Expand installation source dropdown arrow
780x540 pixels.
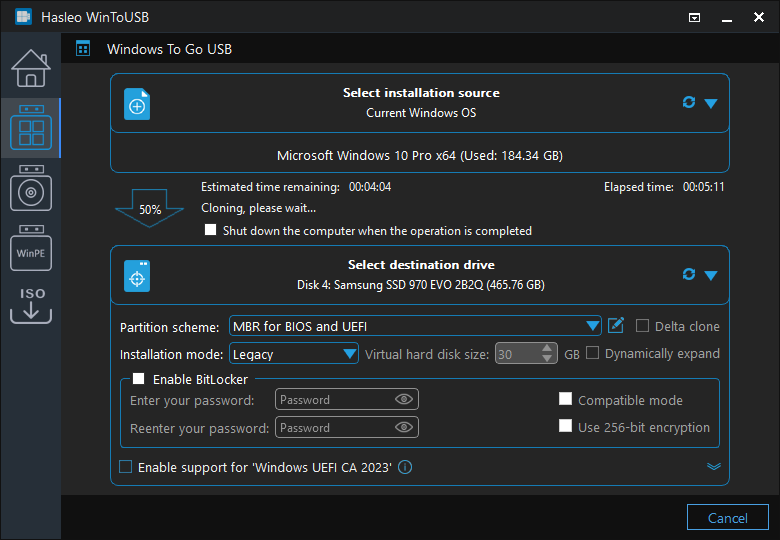pos(711,103)
